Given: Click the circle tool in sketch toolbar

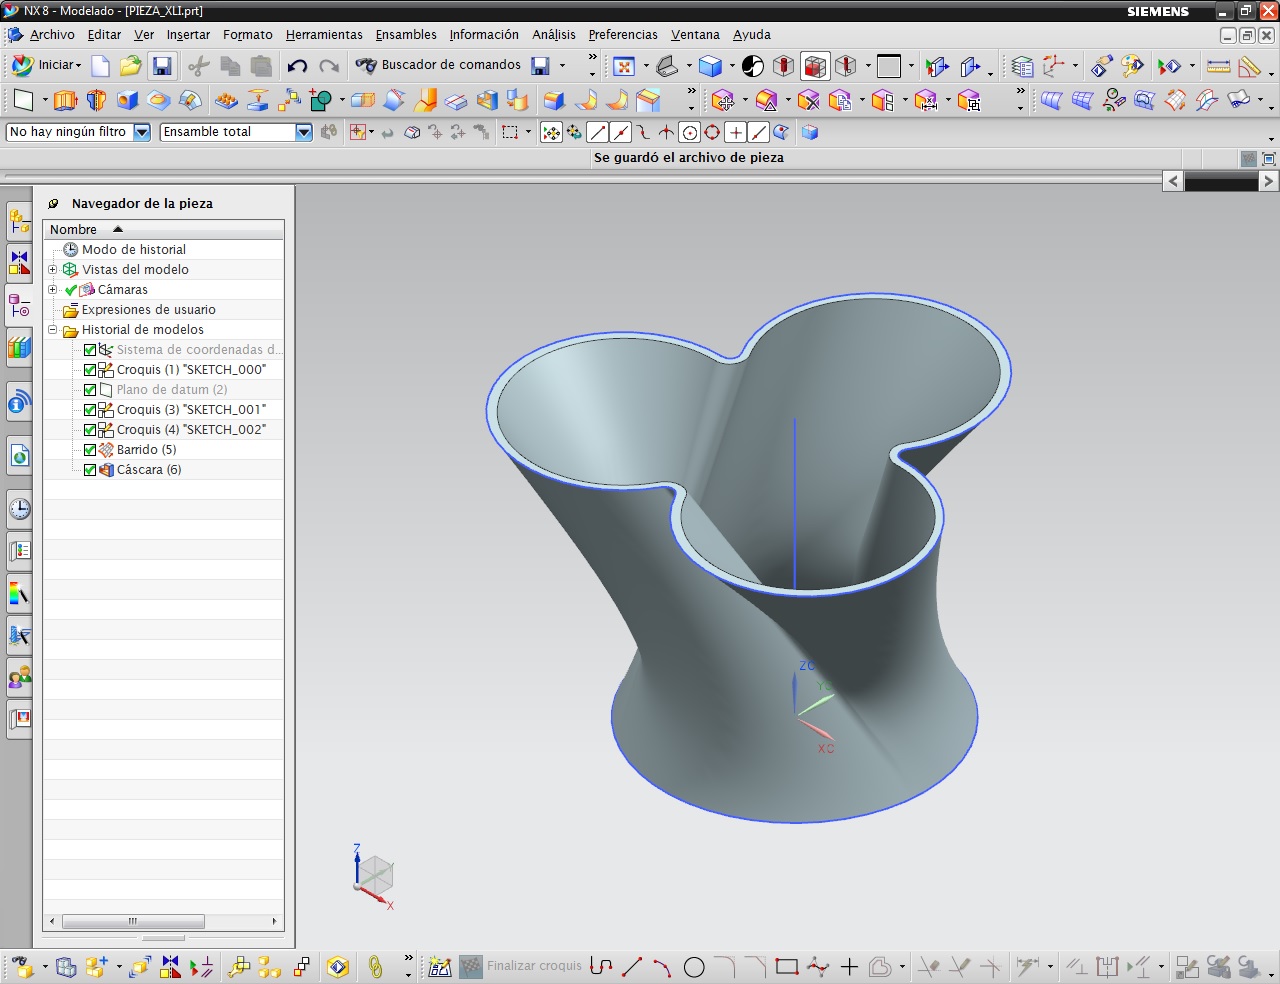Looking at the screenshot, I should (x=694, y=967).
